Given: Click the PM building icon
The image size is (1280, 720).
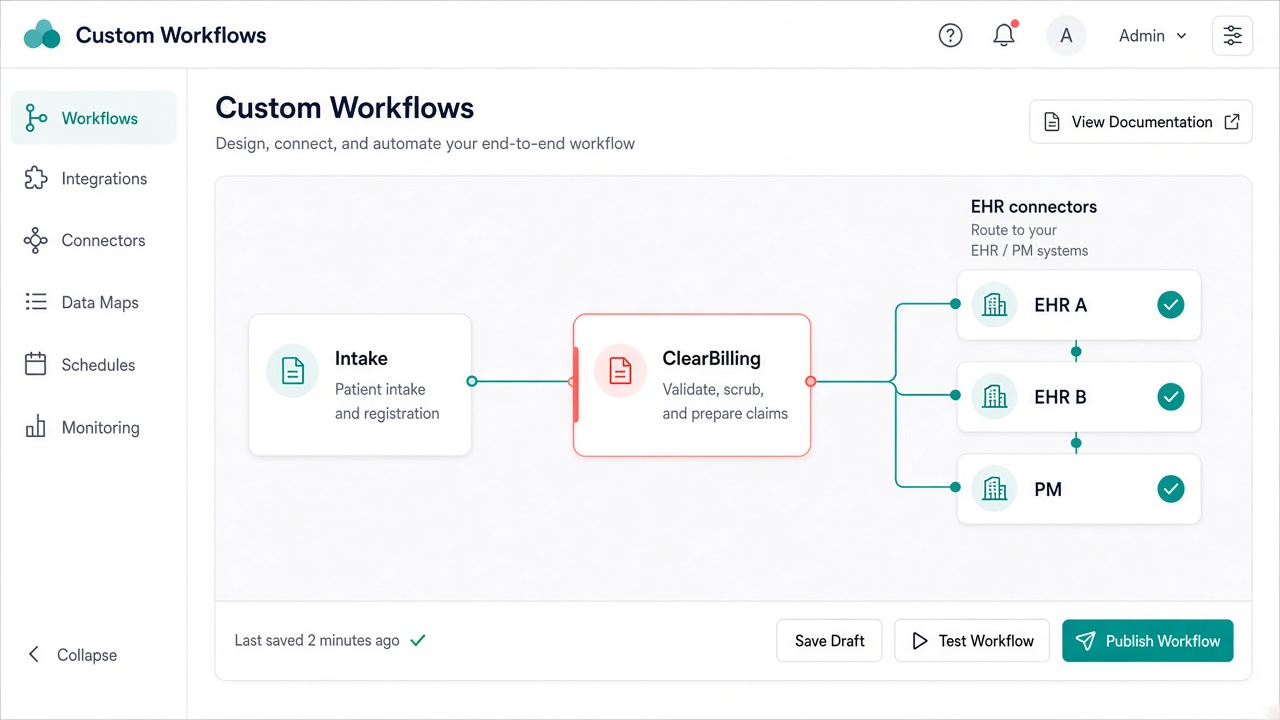Looking at the screenshot, I should tap(994, 489).
